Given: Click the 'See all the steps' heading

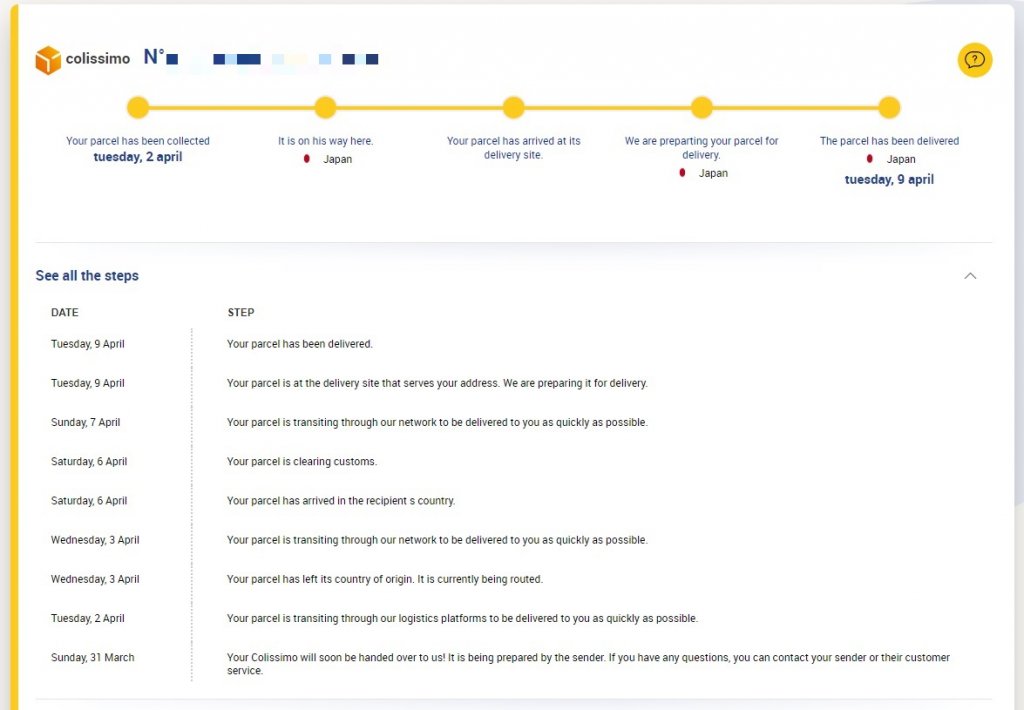Looking at the screenshot, I should (87, 276).
